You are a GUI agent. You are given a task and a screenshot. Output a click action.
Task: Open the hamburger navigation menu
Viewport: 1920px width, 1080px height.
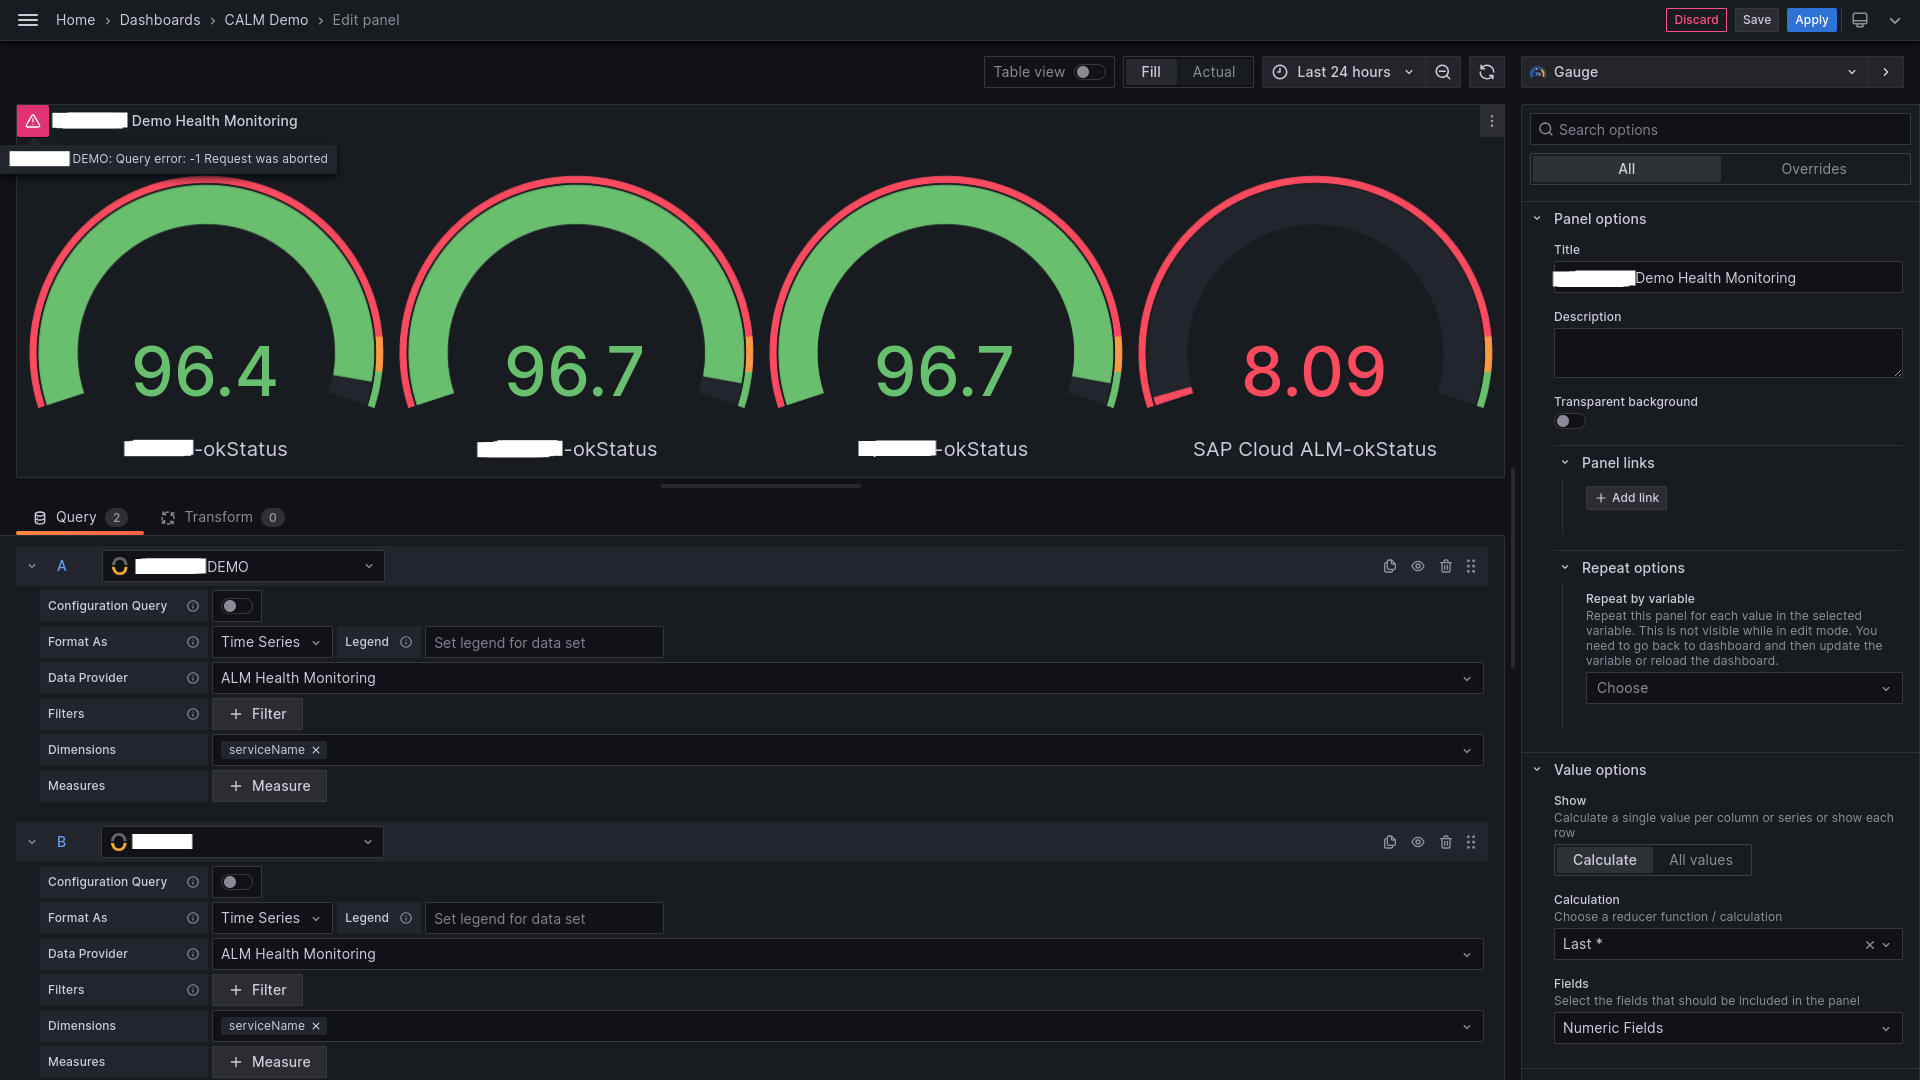(x=27, y=20)
